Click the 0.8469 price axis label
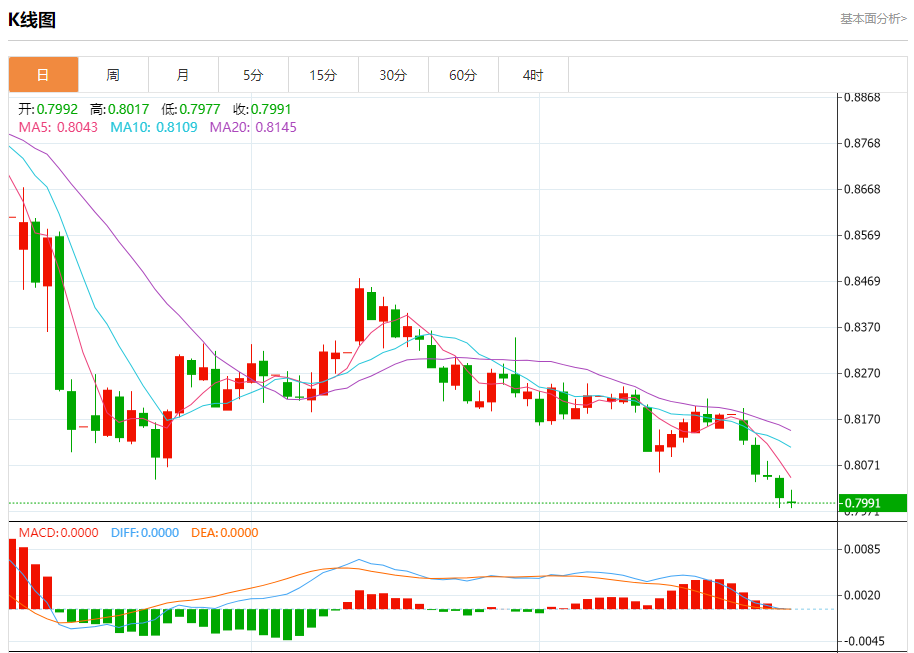Screen dimensions: 914x653 pos(862,281)
